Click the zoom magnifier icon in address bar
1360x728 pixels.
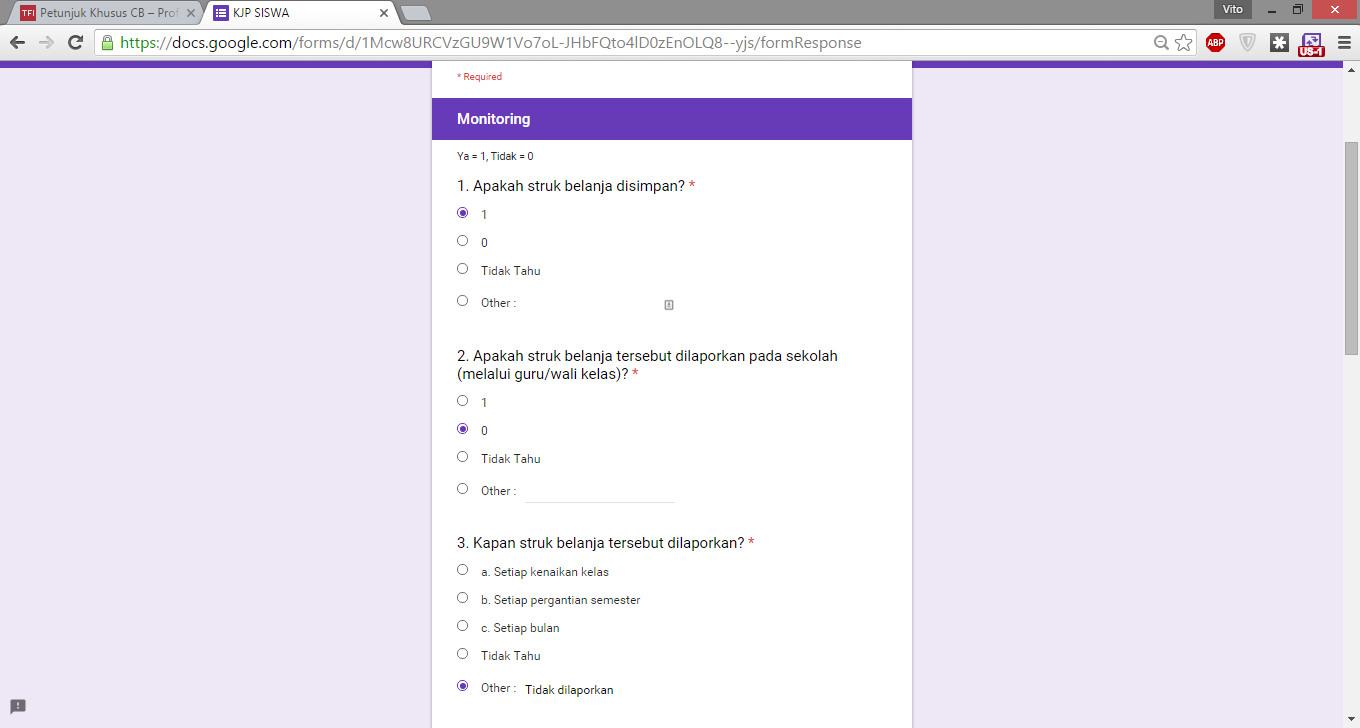click(1161, 43)
